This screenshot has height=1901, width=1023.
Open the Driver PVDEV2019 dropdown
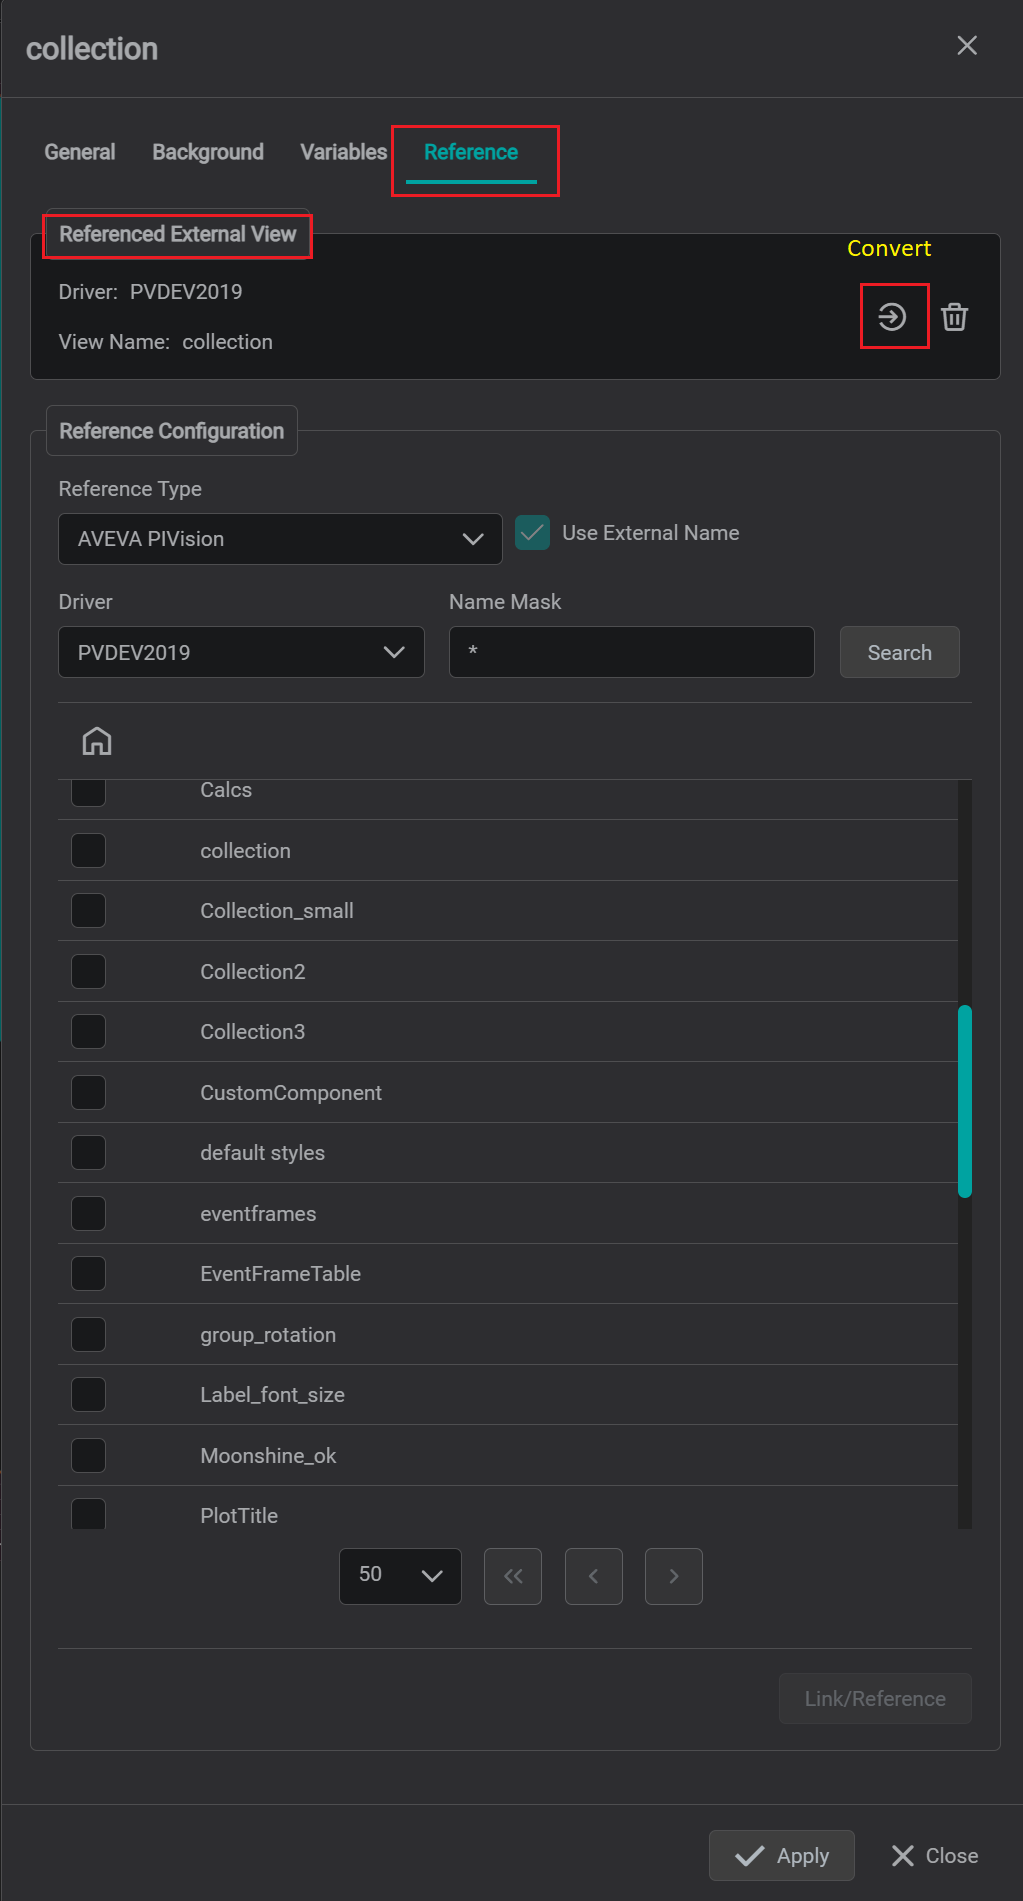(x=242, y=652)
